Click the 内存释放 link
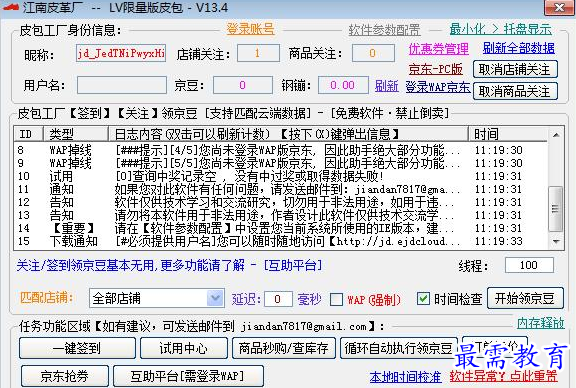576x388 pixels. click(540, 323)
